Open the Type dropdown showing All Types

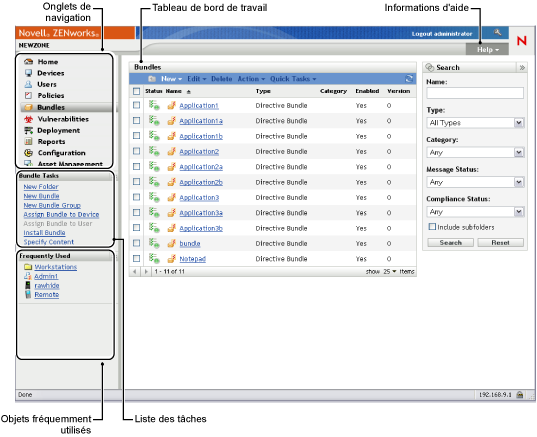[475, 123]
